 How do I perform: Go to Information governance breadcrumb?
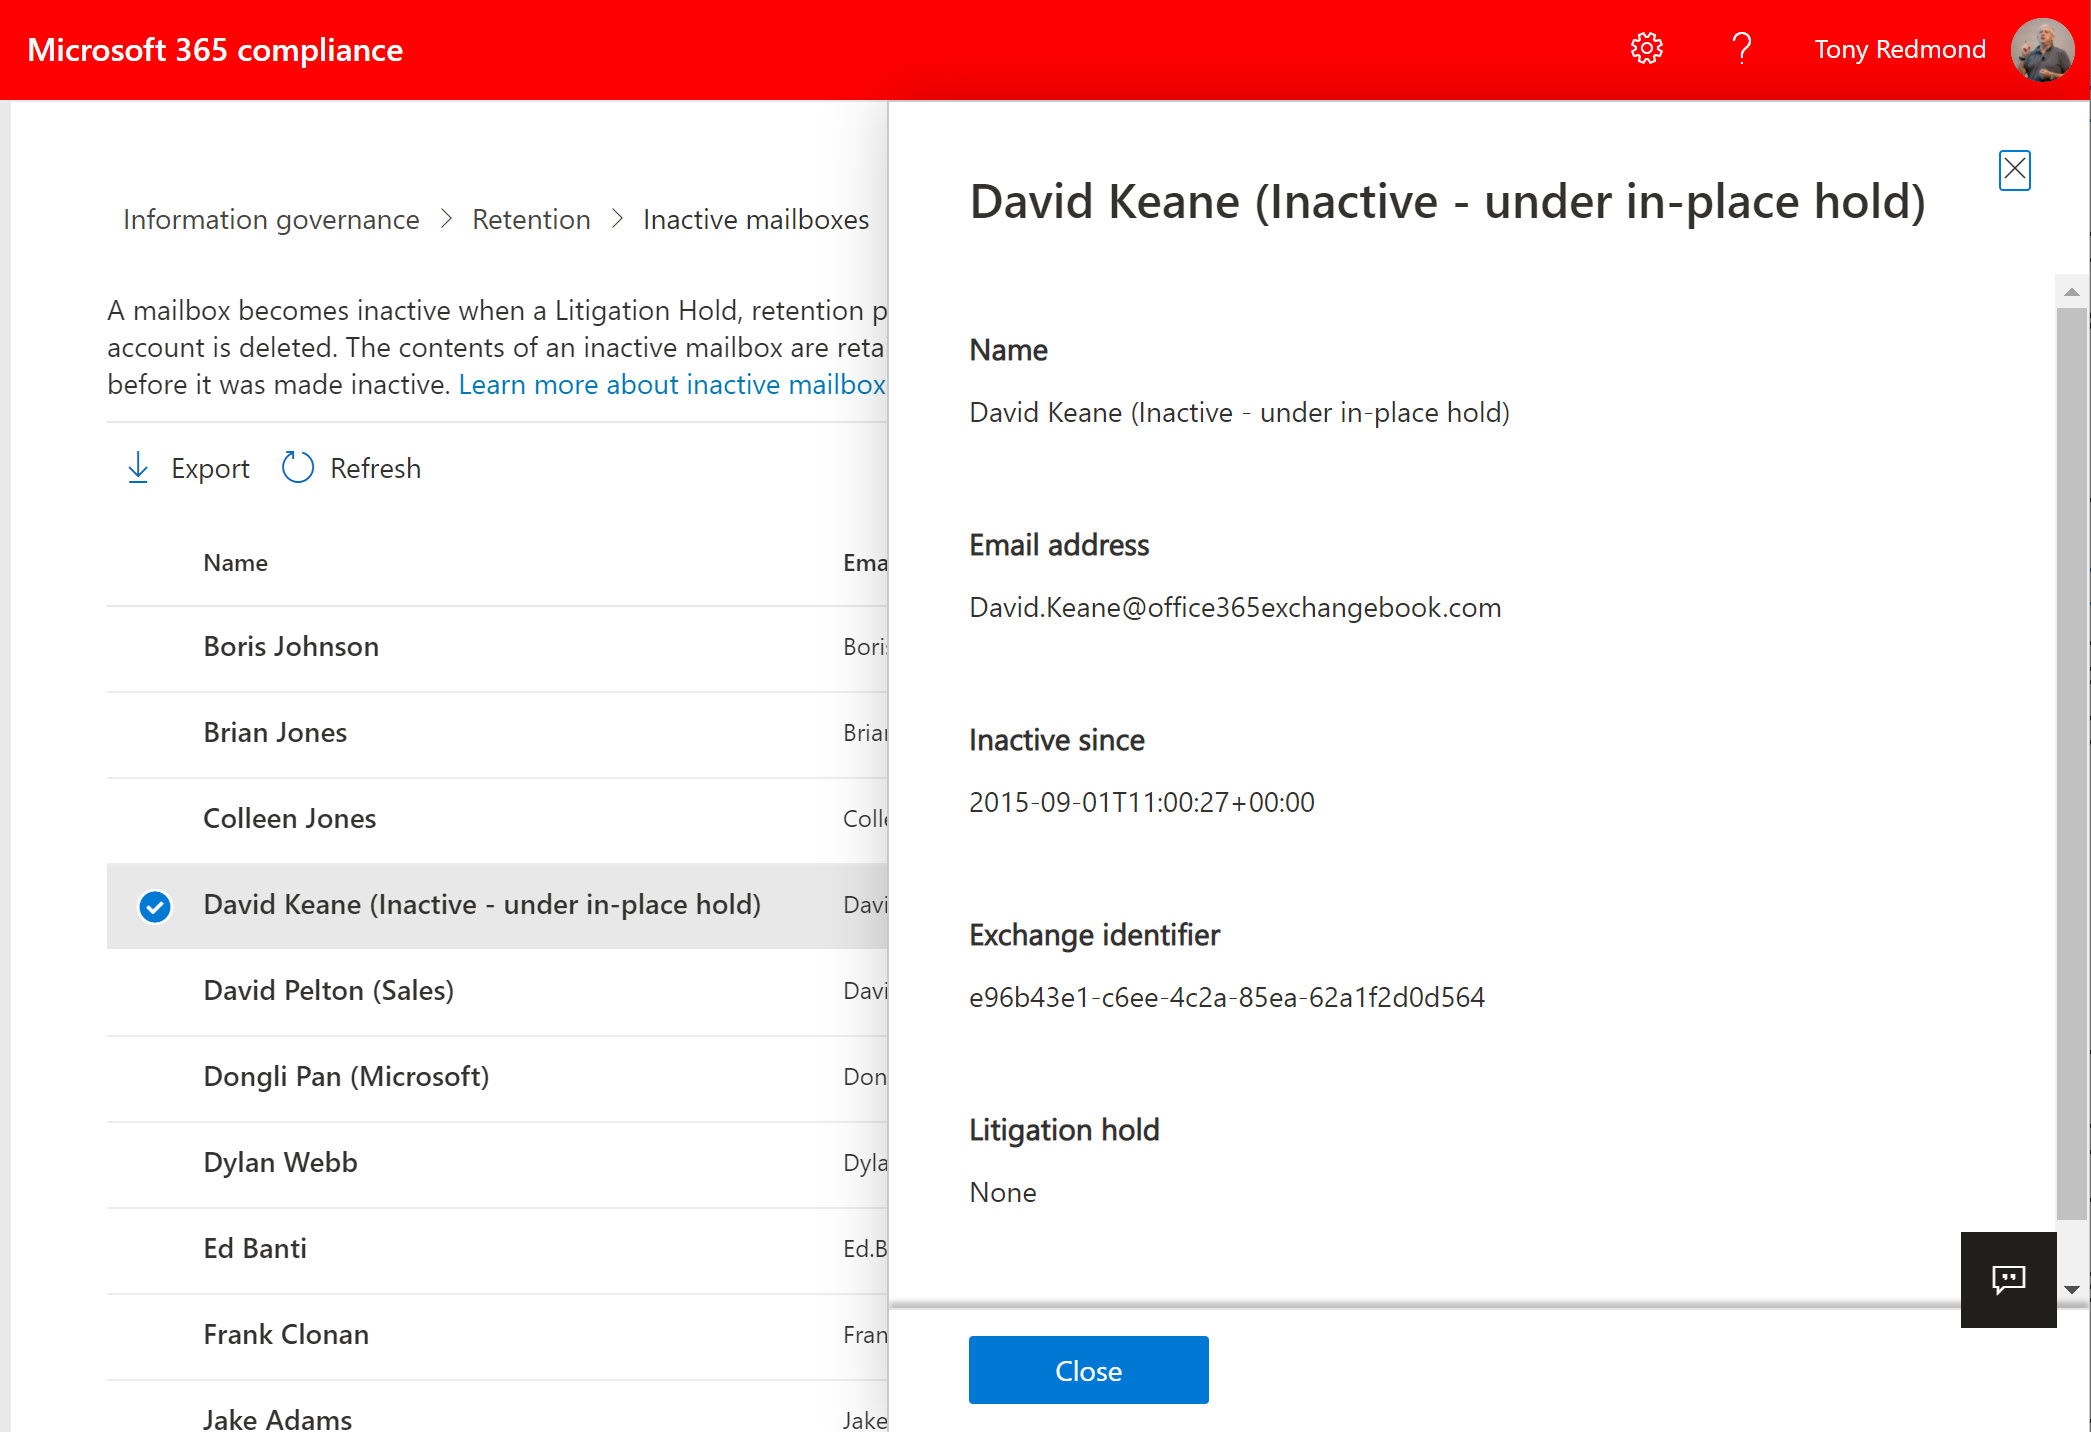(271, 220)
